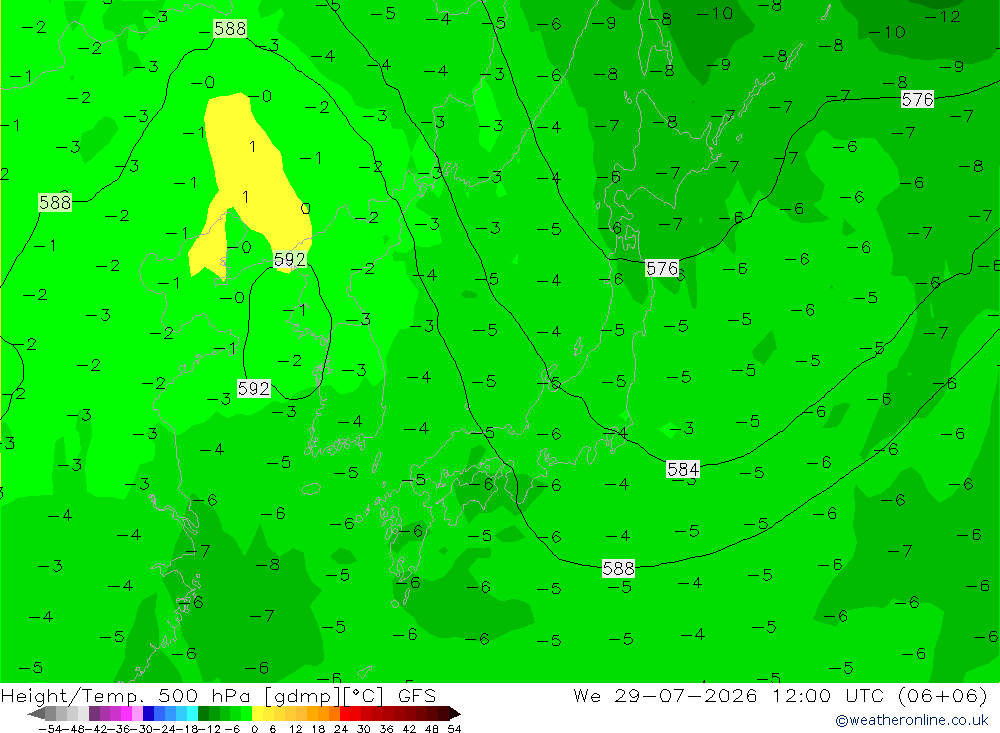This screenshot has width=1000, height=733.
Task: Pick the purple legend swatch near -42
Action: [x=94, y=713]
